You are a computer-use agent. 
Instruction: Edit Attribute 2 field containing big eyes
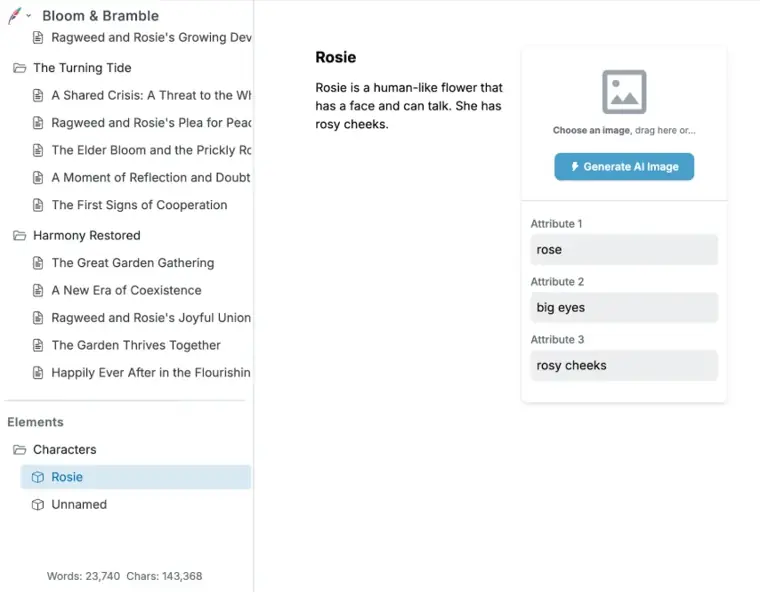[624, 307]
